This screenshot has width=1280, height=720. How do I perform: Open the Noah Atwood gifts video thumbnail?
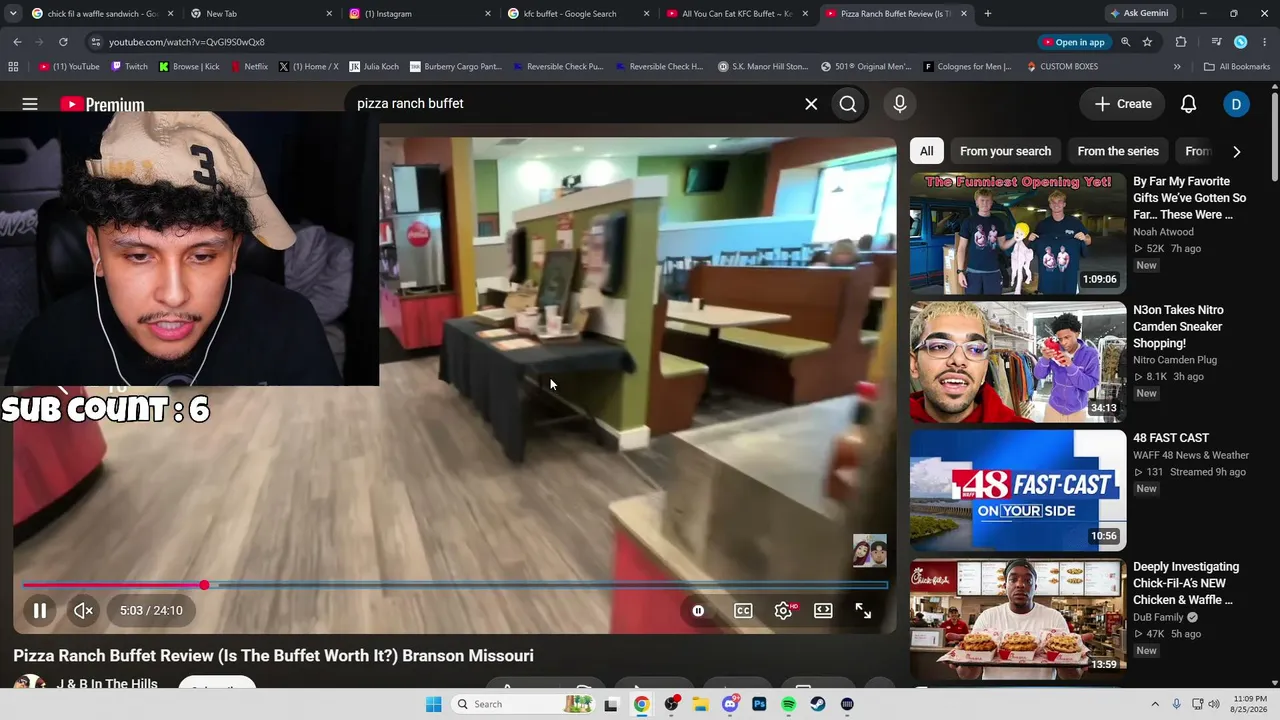1017,234
